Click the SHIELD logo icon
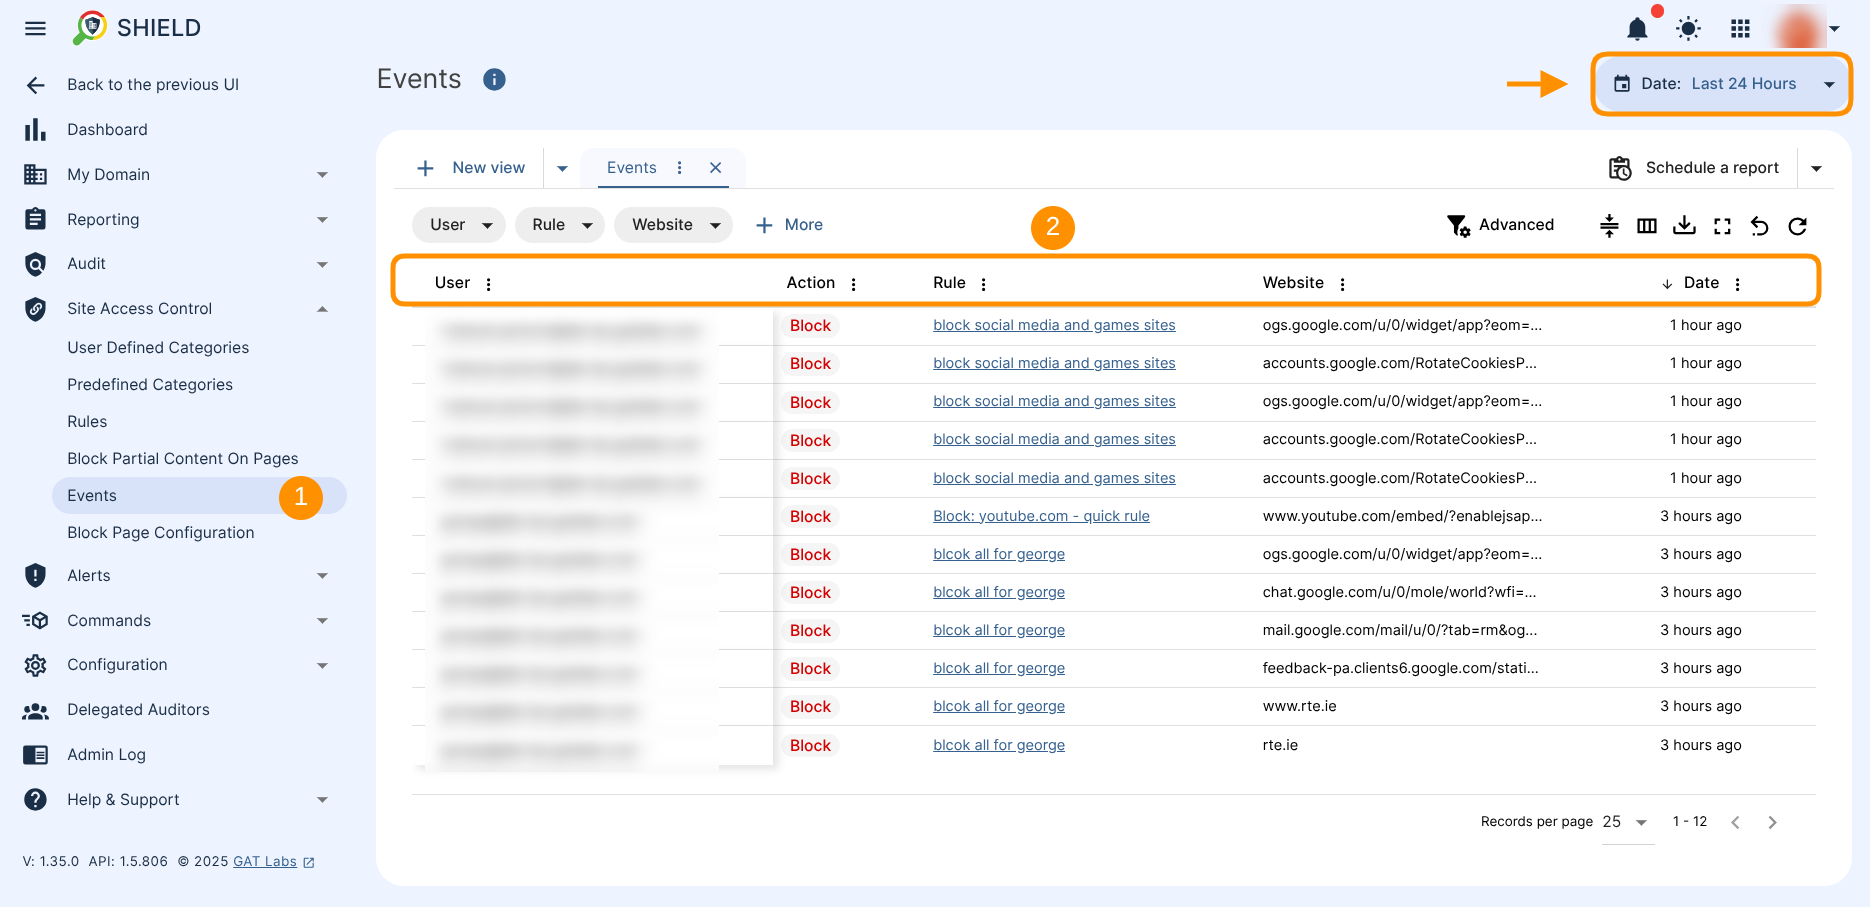 coord(90,27)
